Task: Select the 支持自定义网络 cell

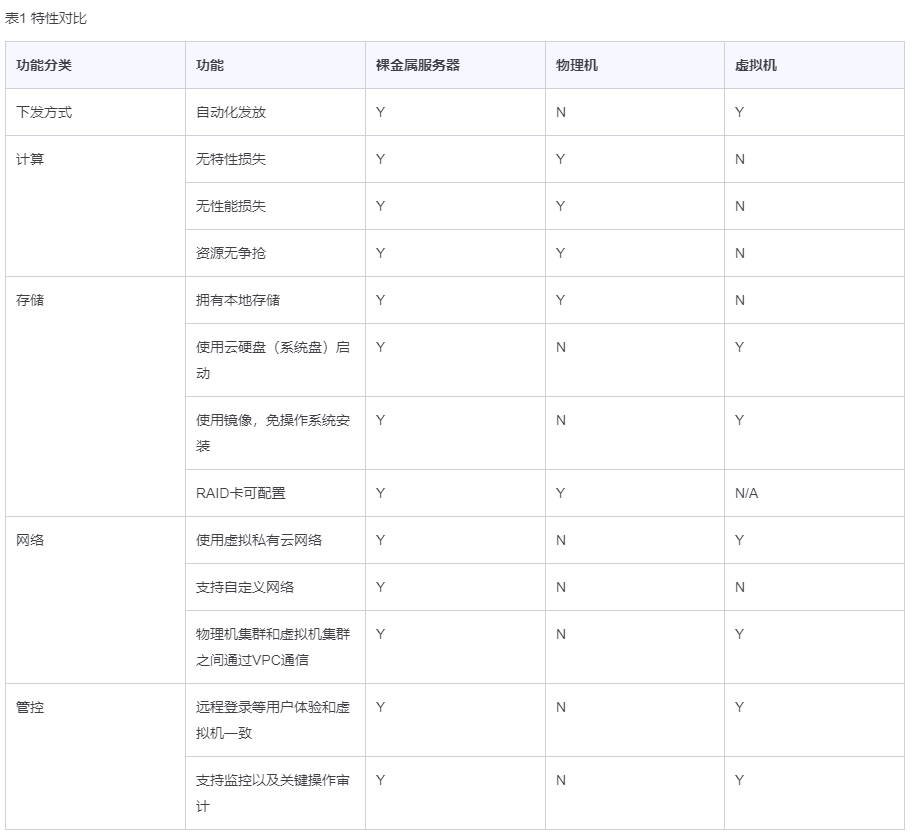Action: point(245,587)
